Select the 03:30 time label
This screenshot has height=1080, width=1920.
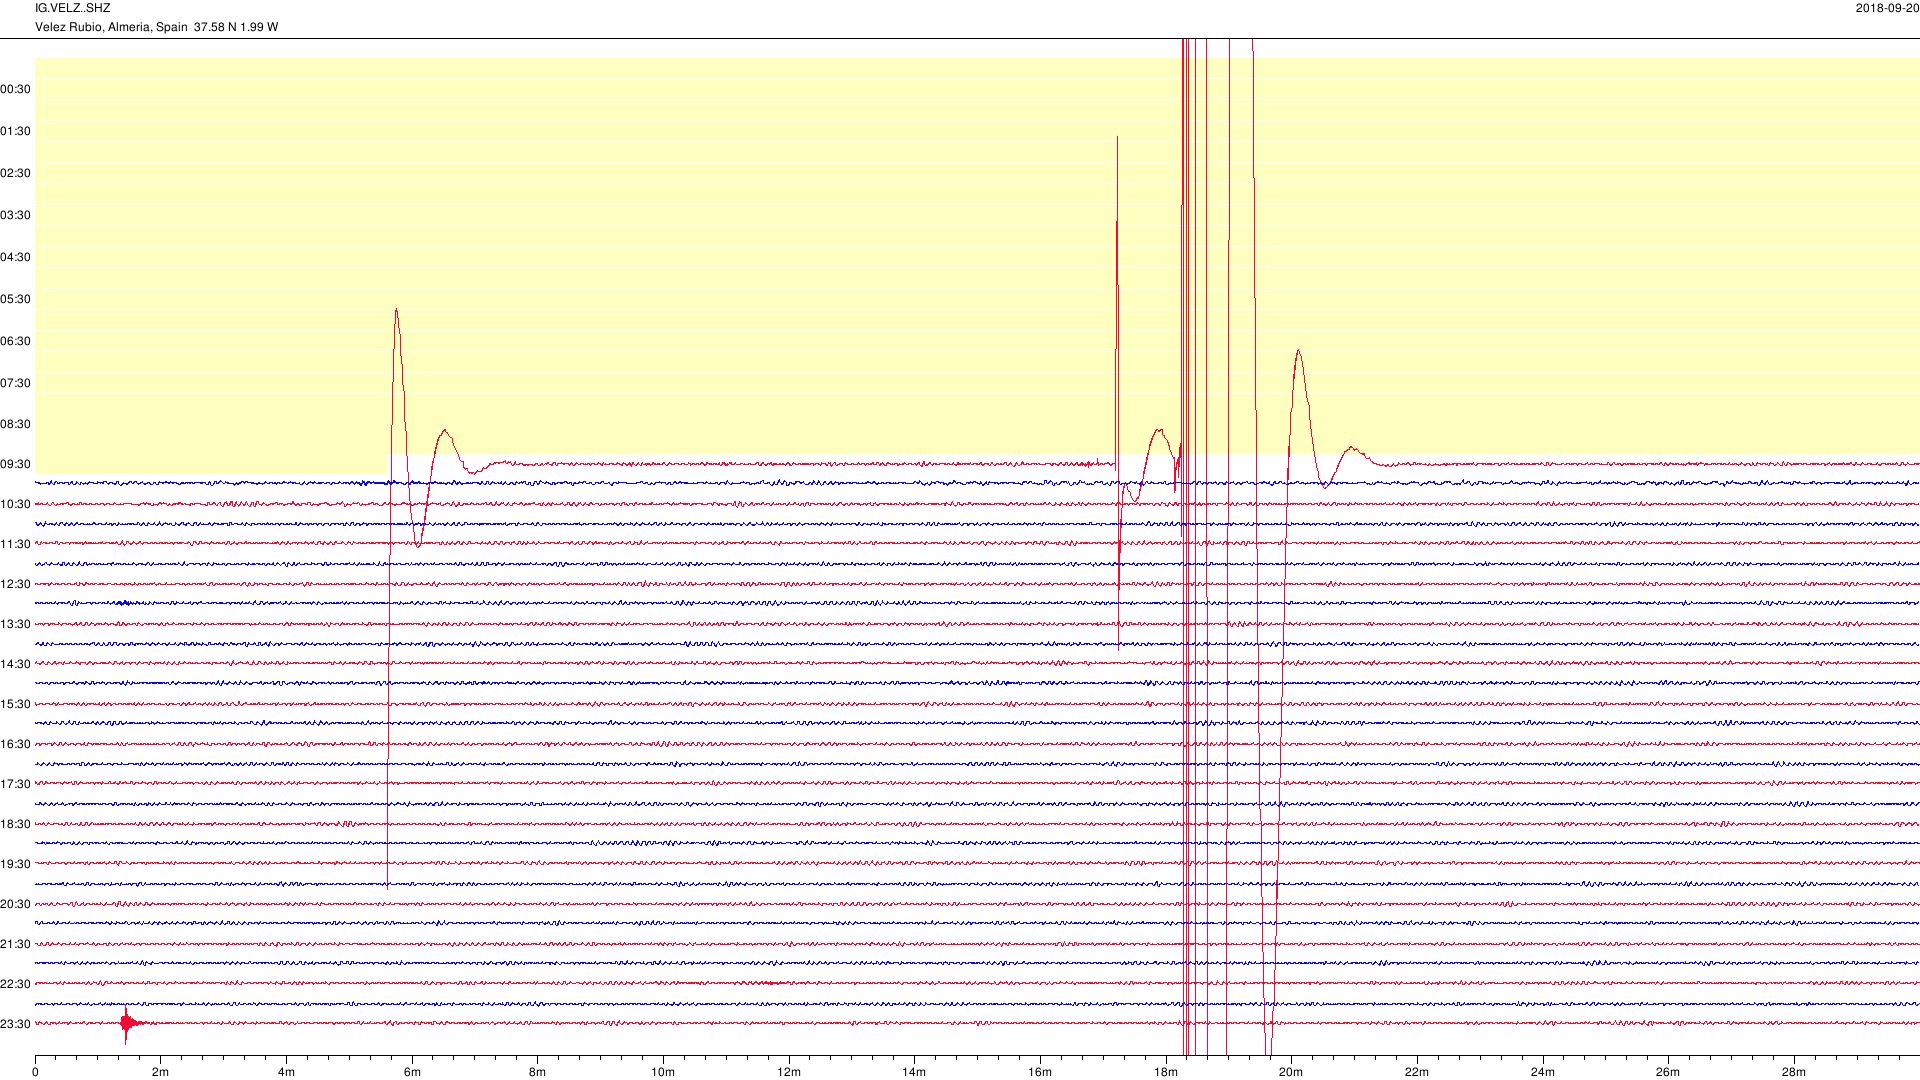(x=15, y=215)
